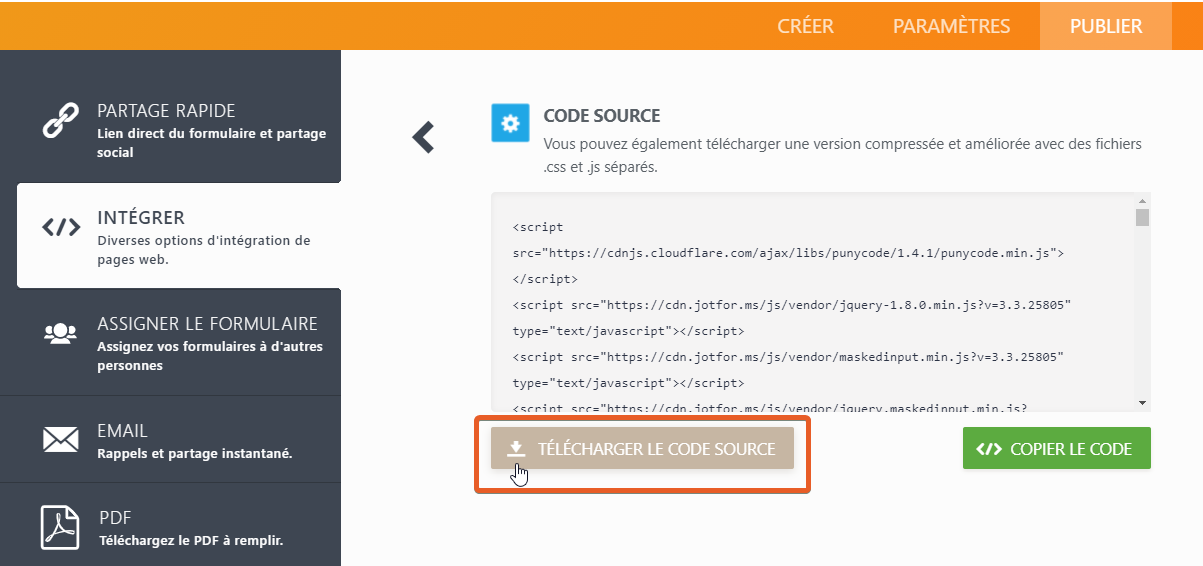Click the chain link icon for Partage Rapide

pos(61,119)
